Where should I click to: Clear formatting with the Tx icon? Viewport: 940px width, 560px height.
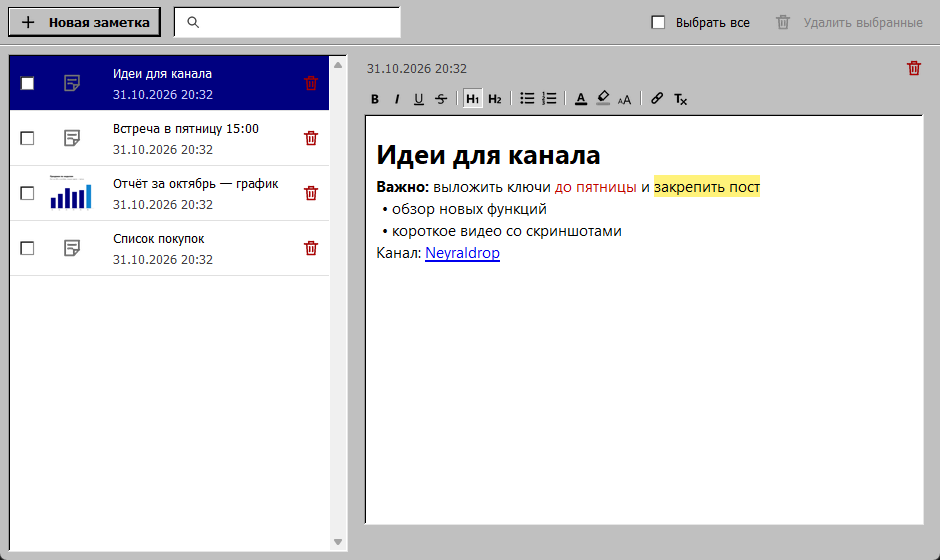(x=680, y=99)
